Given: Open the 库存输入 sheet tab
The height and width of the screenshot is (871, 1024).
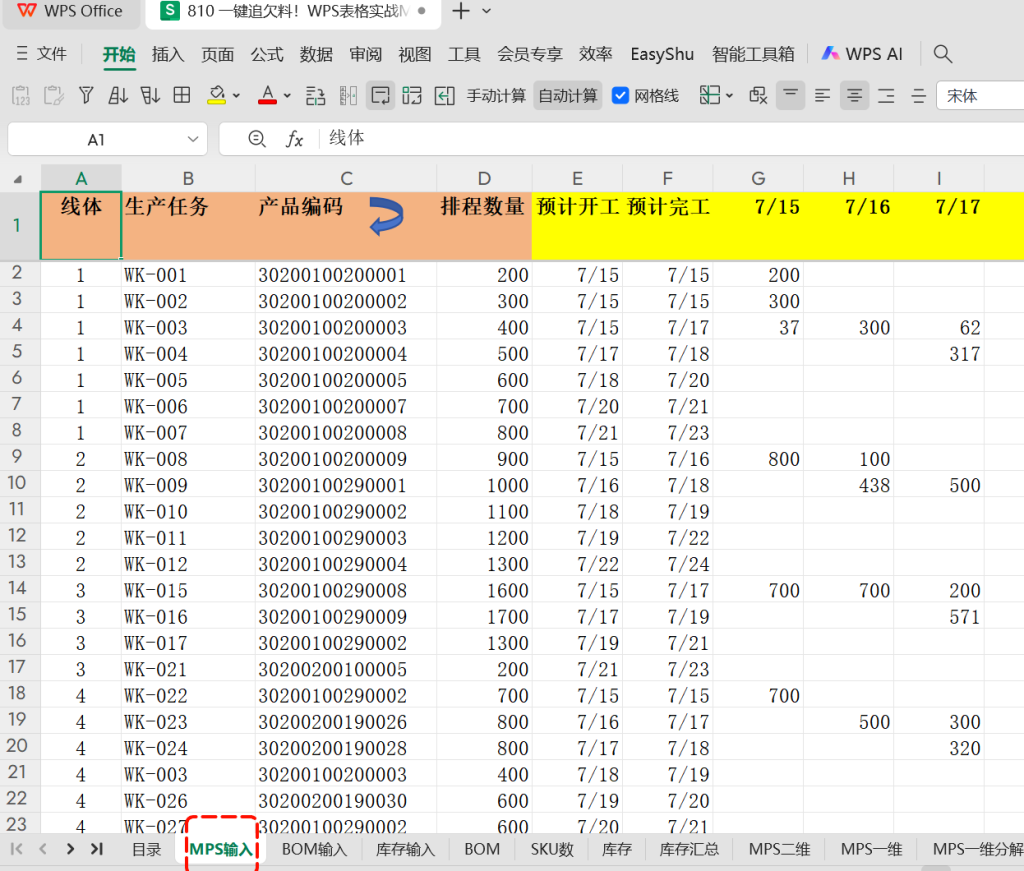Looking at the screenshot, I should click(405, 849).
